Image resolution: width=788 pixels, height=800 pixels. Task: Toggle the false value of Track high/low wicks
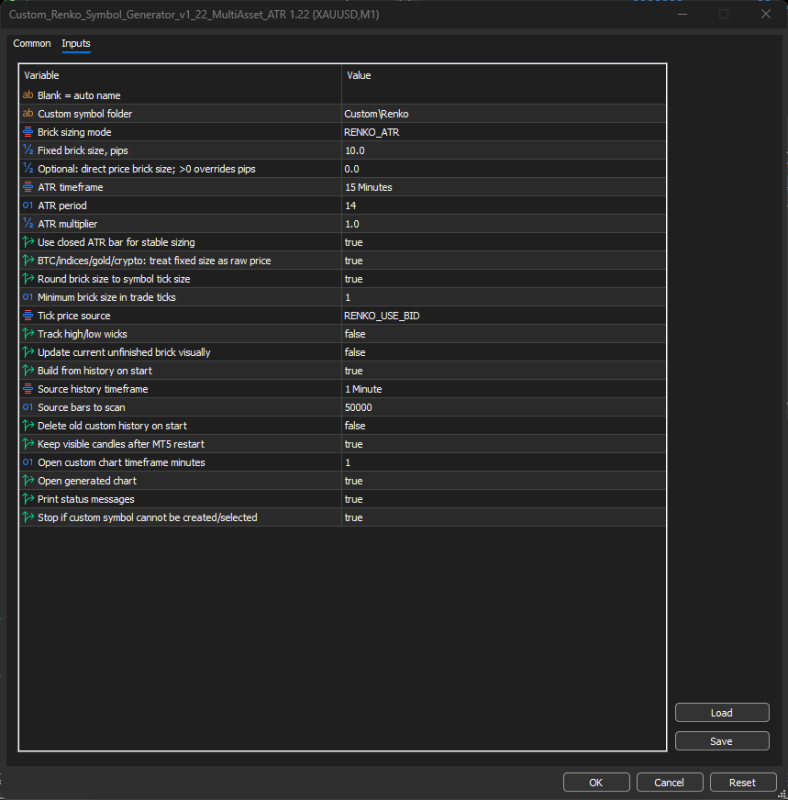(504, 334)
